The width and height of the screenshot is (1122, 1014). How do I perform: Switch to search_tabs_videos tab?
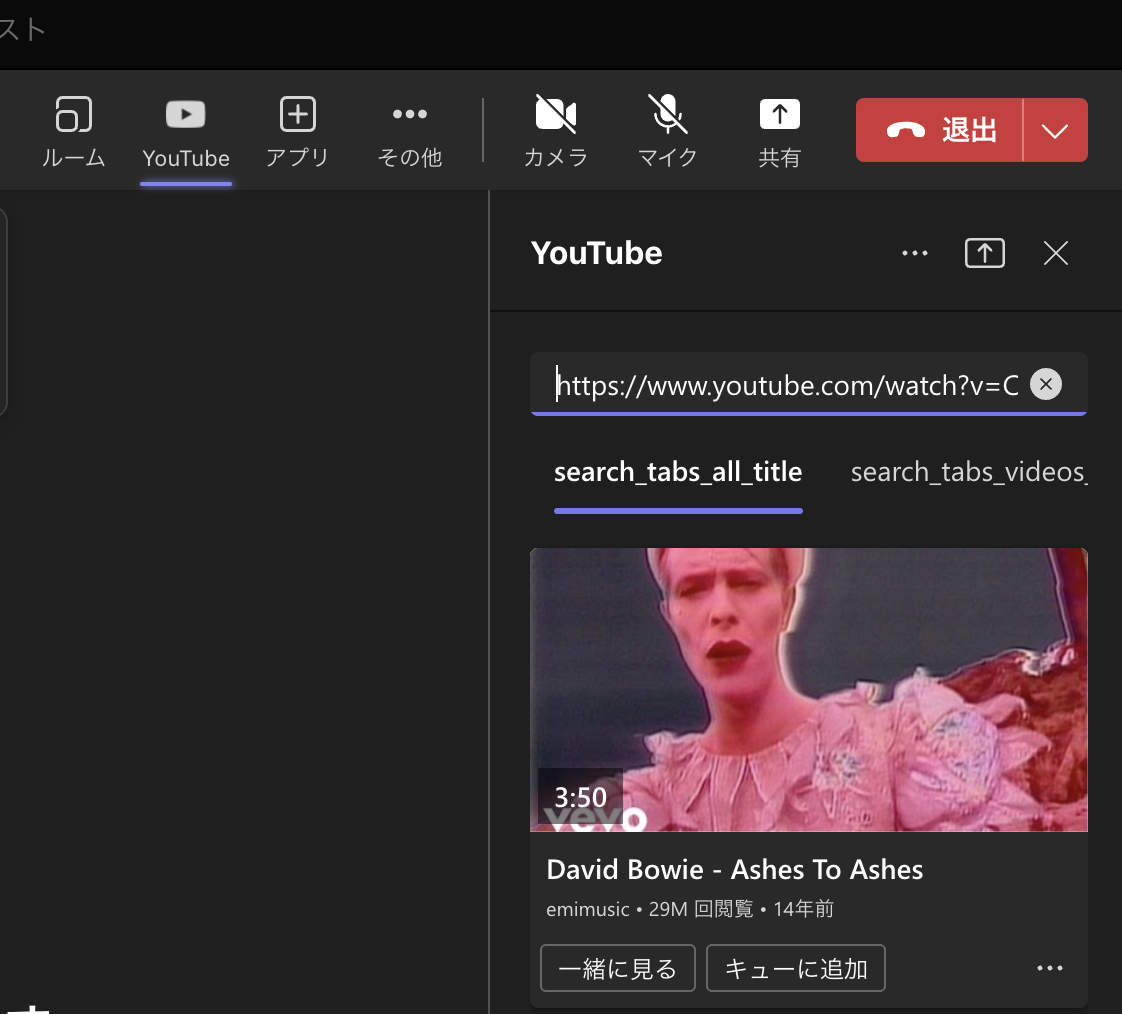click(x=969, y=472)
